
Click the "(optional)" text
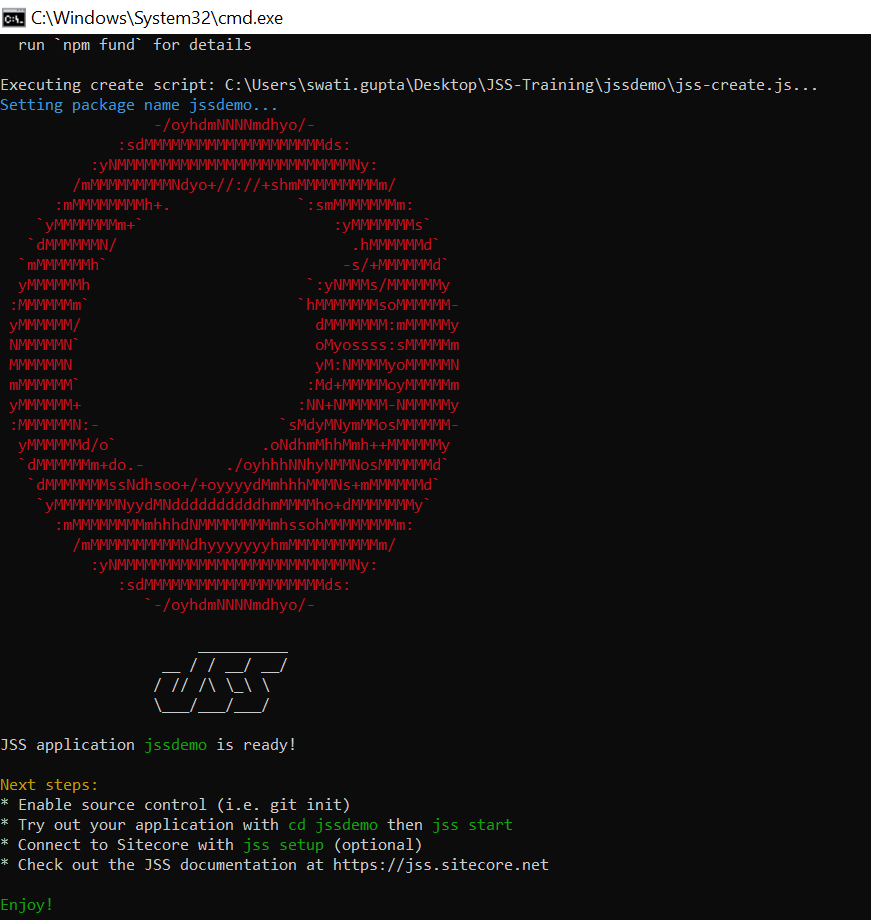point(377,845)
